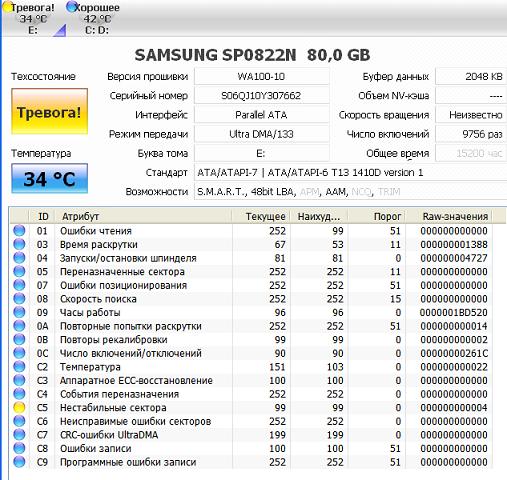The width and height of the screenshot is (507, 480).
Task: Click status icon for Повторные попытки раскрутки
Action: (x=19, y=326)
